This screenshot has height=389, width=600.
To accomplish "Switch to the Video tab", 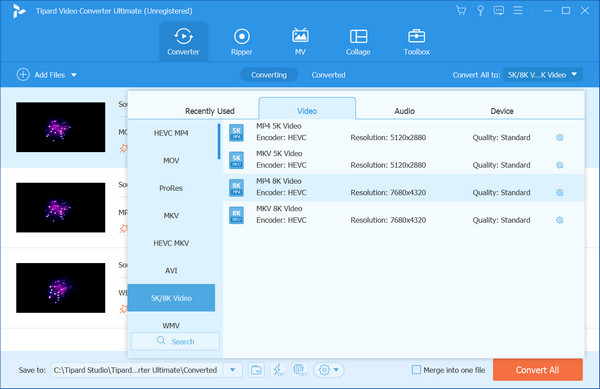I will coord(307,109).
